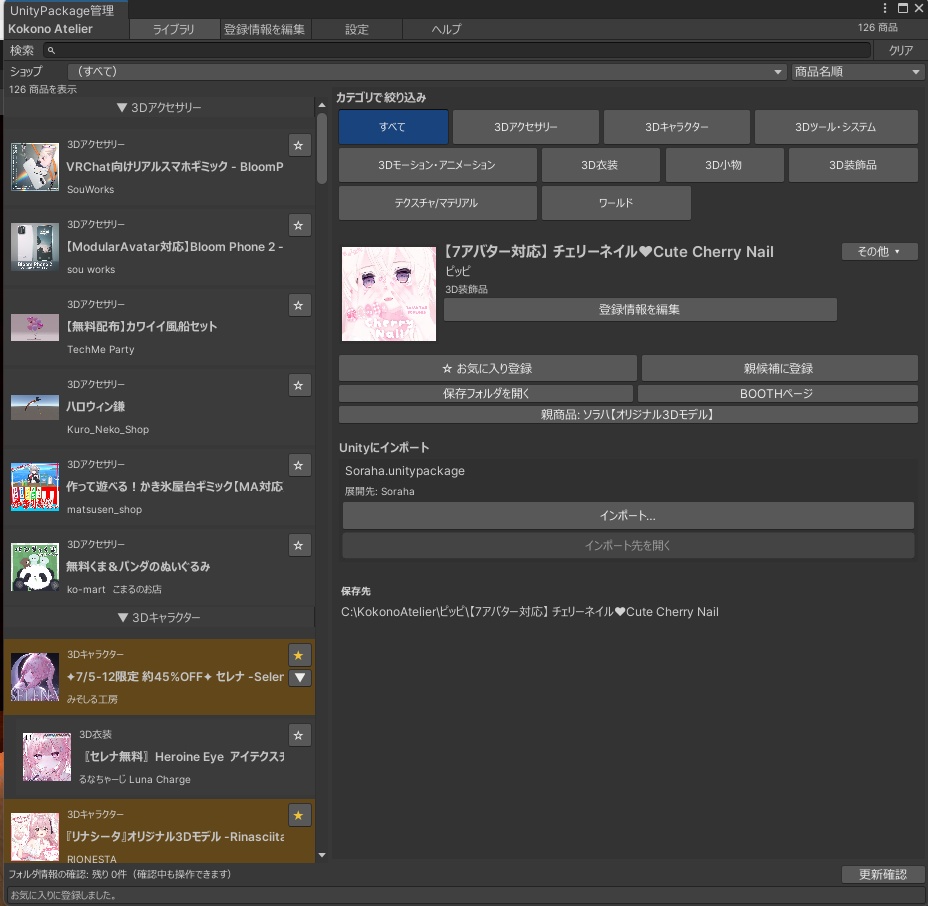
Task: Filter by 3Dツール・システム category
Action: pos(836,127)
